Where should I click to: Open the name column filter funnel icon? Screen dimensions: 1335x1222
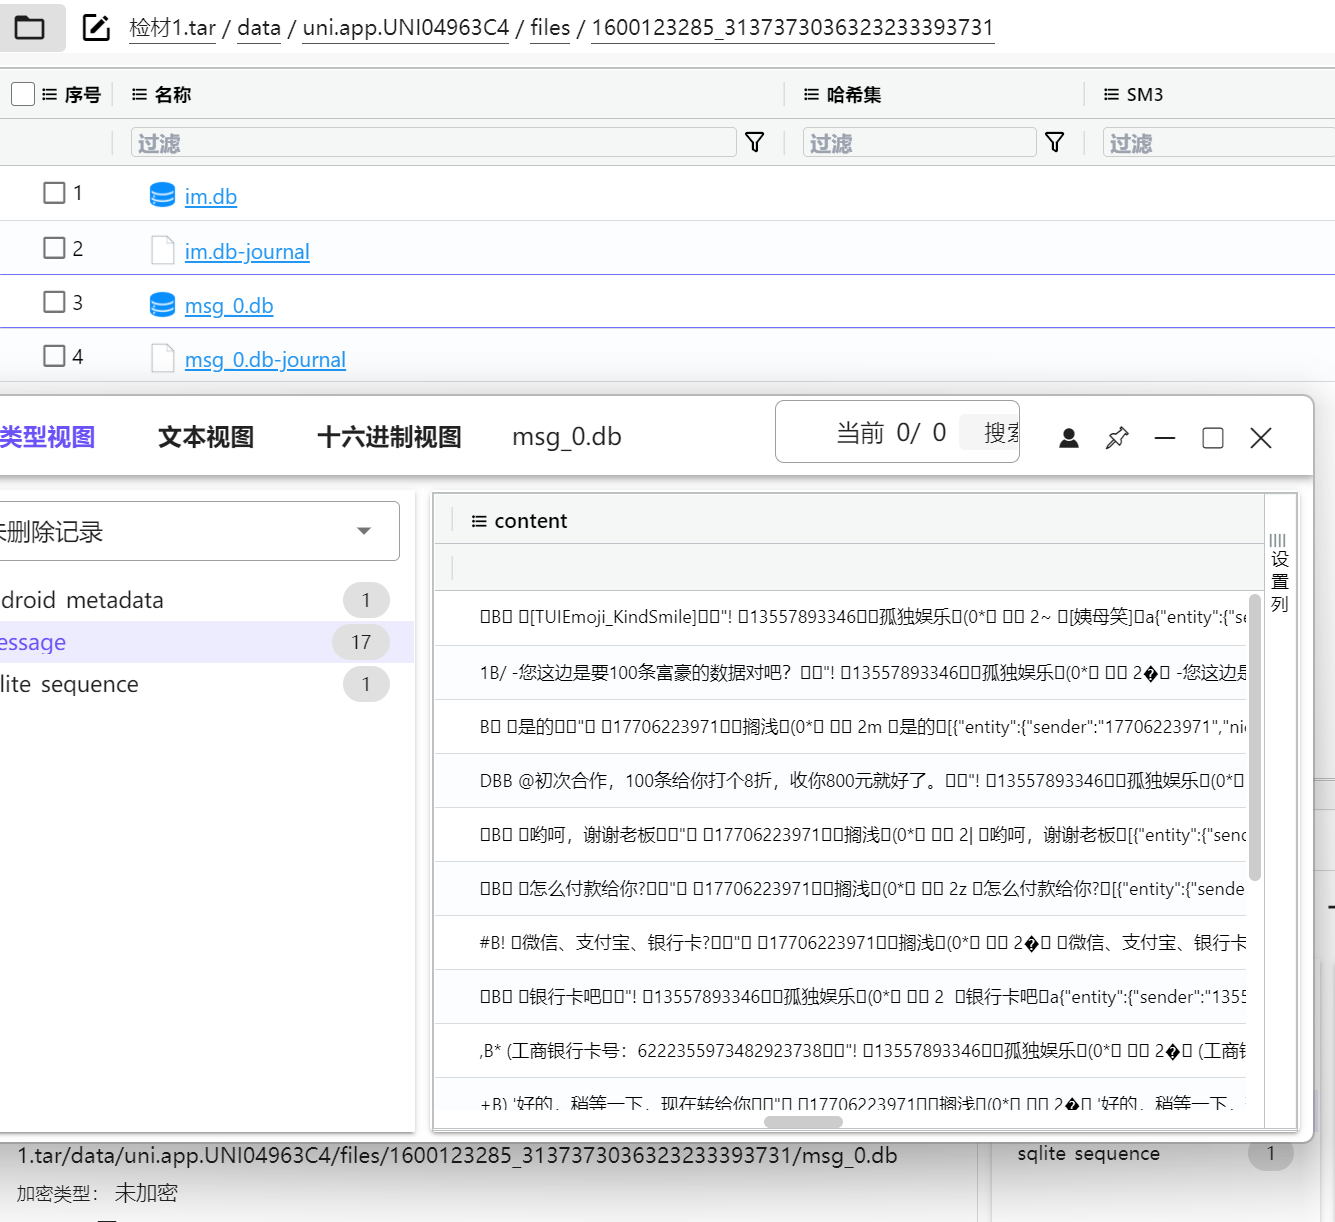(x=755, y=142)
